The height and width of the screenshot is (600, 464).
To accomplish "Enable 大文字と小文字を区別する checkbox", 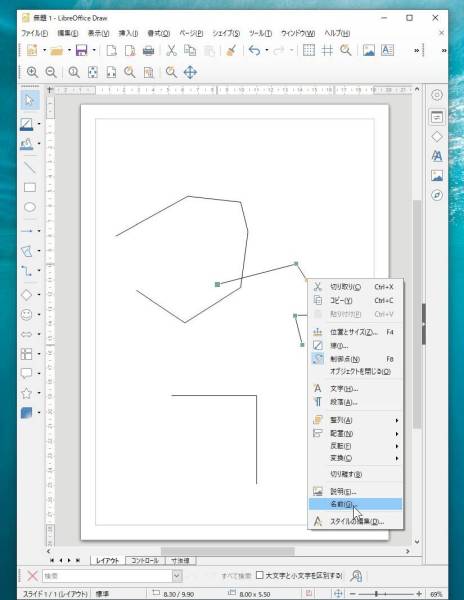I will (260, 575).
